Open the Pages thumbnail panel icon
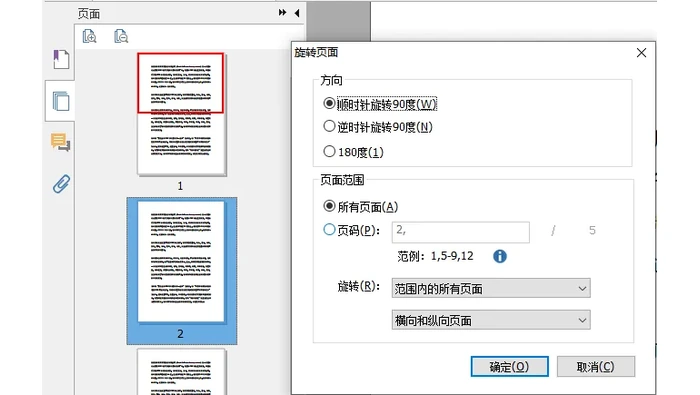Image resolution: width=700 pixels, height=395 pixels. 61,101
